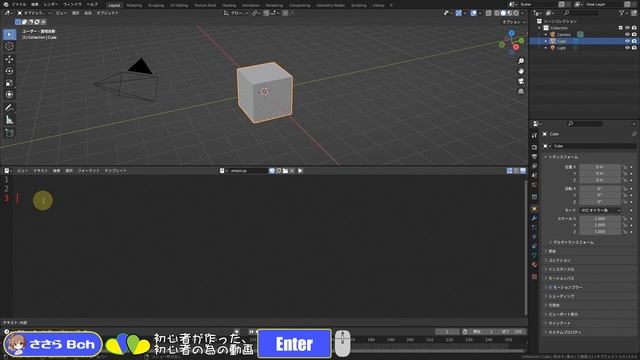Collapse Collection tree arrow in outliner
The width and height of the screenshot is (640, 360).
540,28
